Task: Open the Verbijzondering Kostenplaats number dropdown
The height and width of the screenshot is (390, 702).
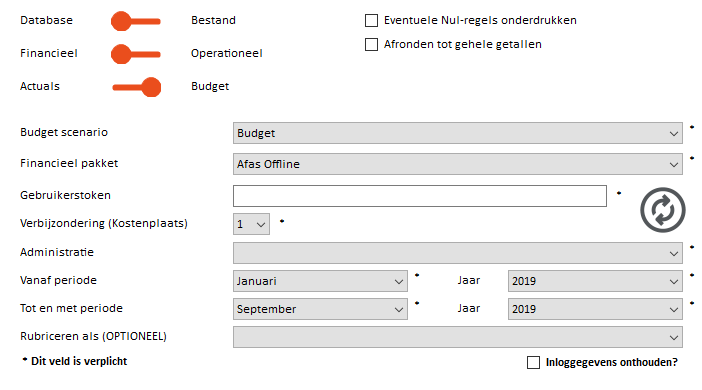Action: (251, 224)
